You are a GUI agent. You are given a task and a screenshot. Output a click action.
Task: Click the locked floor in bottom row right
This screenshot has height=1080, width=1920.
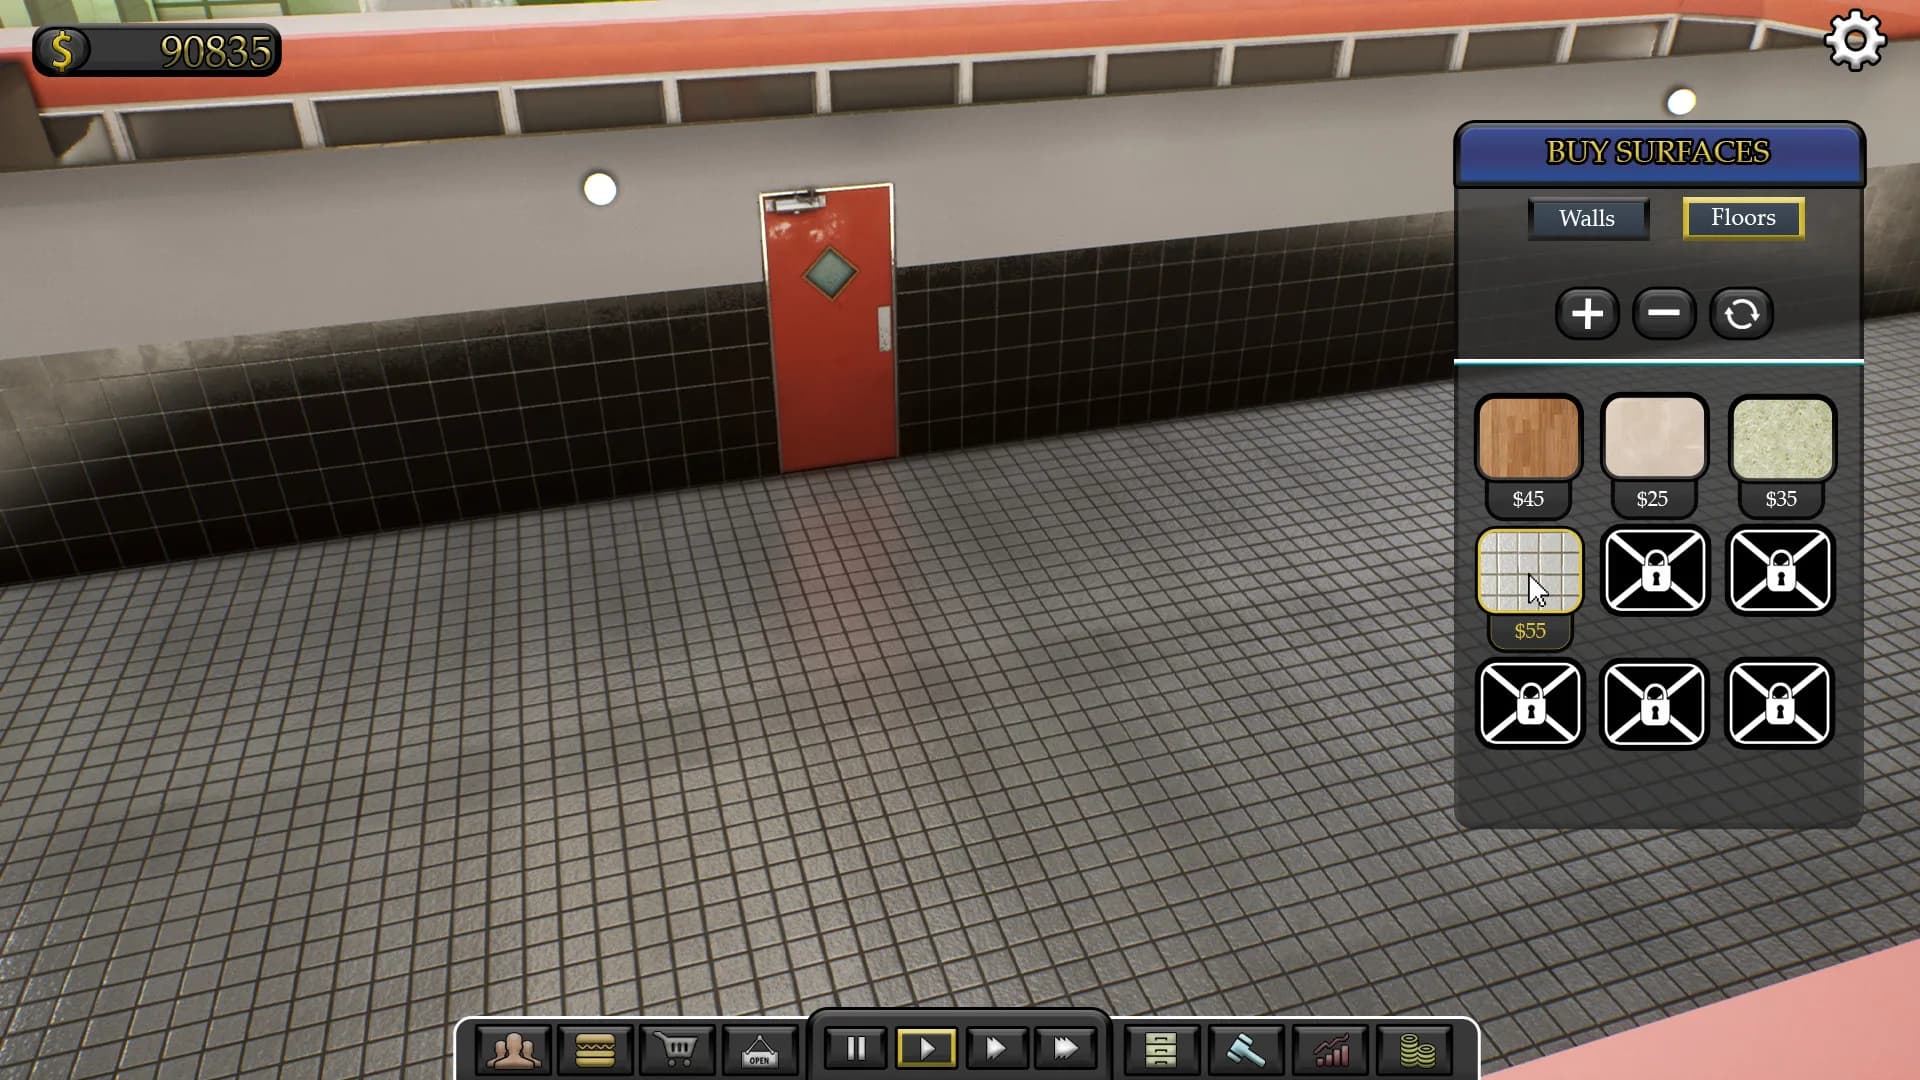point(1779,704)
